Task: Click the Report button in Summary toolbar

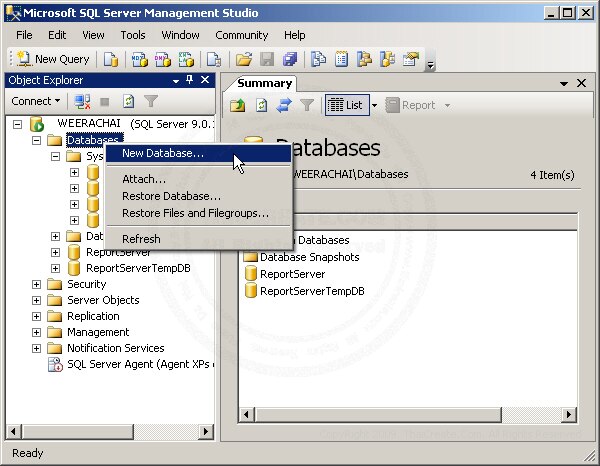Action: pyautogui.click(x=411, y=105)
